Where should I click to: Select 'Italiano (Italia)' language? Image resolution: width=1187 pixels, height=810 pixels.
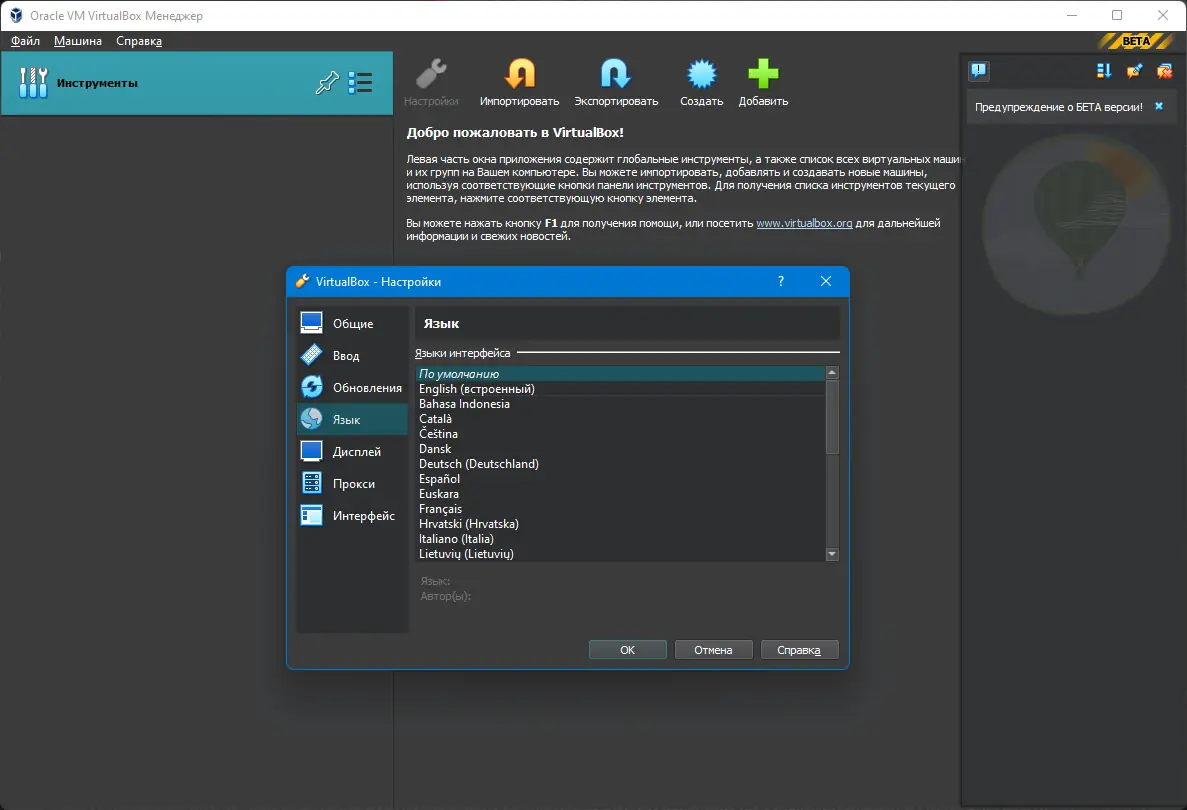pos(620,539)
